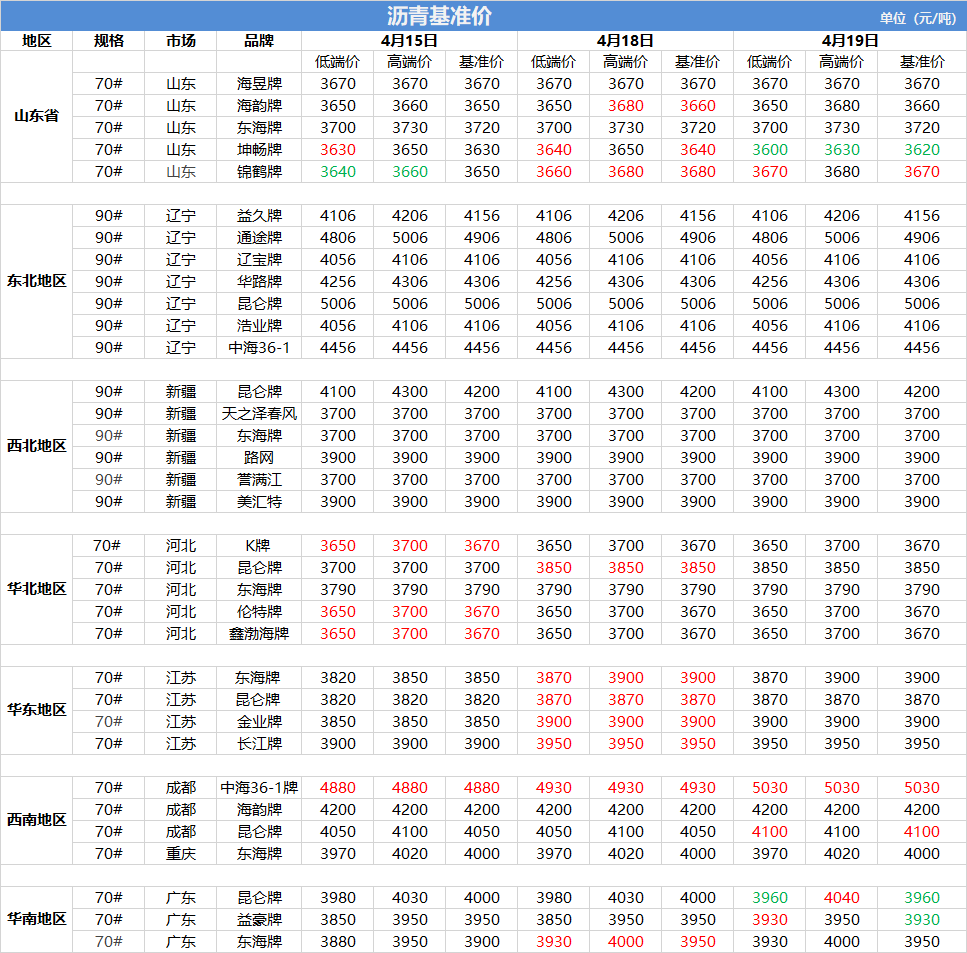The width and height of the screenshot is (967, 953).
Task: Click the 鑫渤海牌 brand cell
Action: pos(259,634)
